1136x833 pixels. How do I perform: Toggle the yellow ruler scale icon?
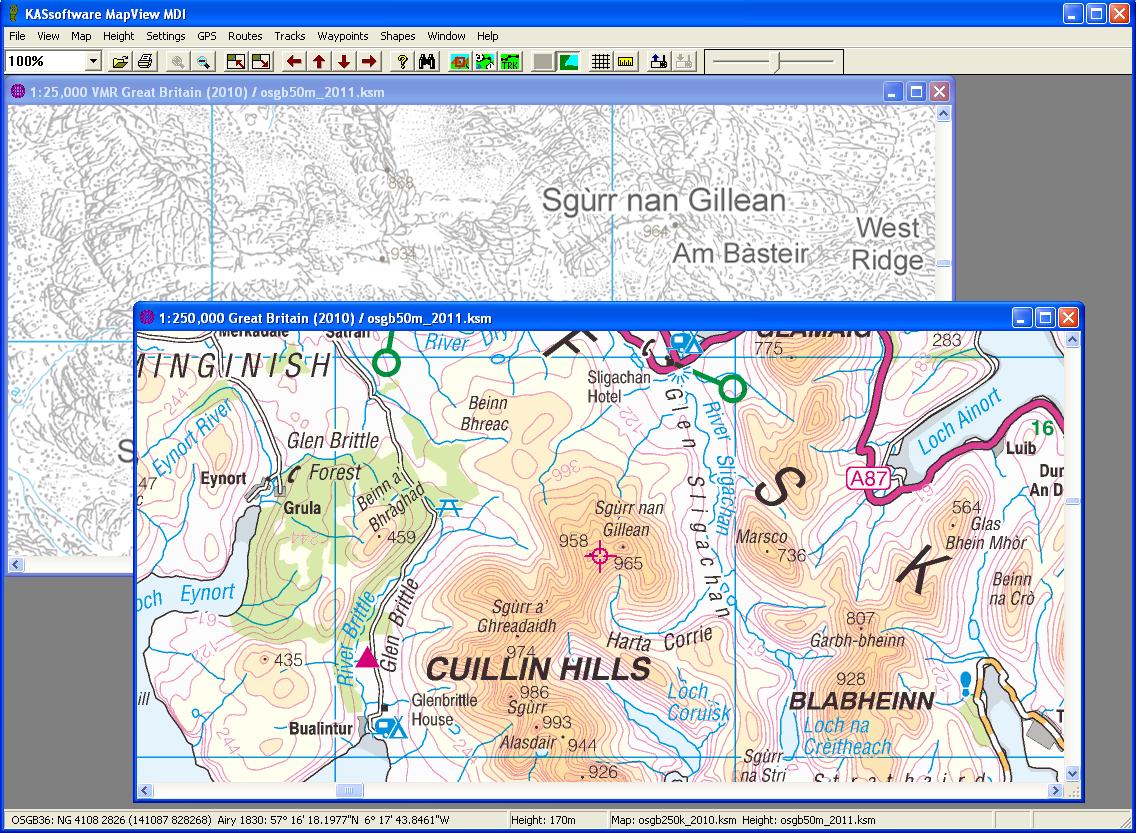point(625,62)
